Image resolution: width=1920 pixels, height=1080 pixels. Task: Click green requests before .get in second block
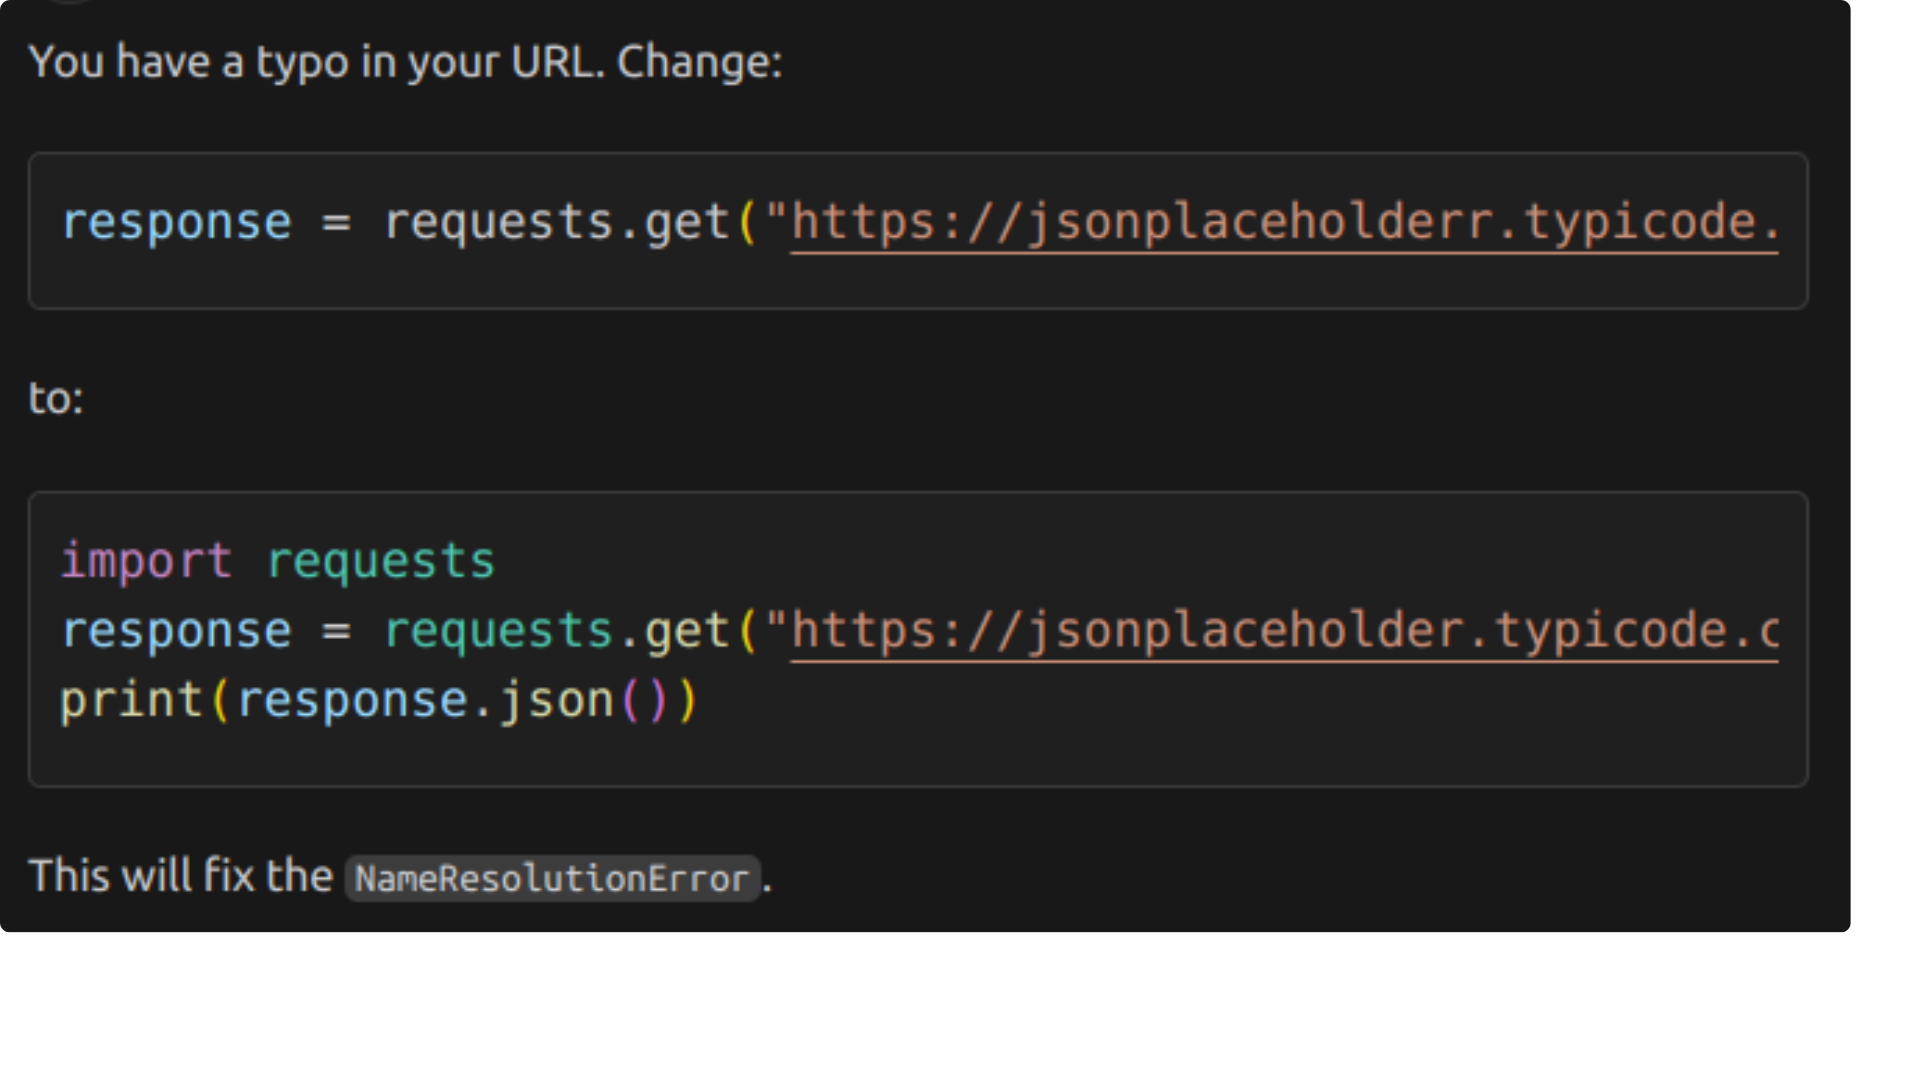(x=498, y=631)
